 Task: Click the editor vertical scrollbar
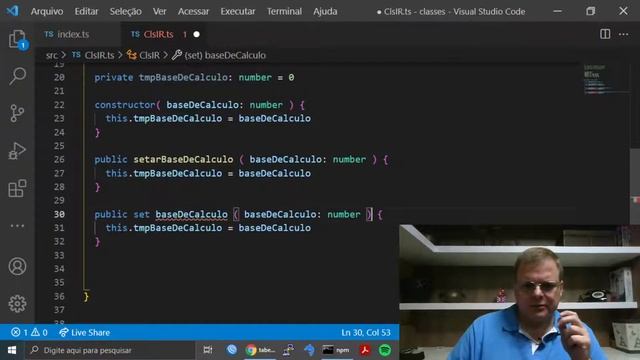click(635, 186)
